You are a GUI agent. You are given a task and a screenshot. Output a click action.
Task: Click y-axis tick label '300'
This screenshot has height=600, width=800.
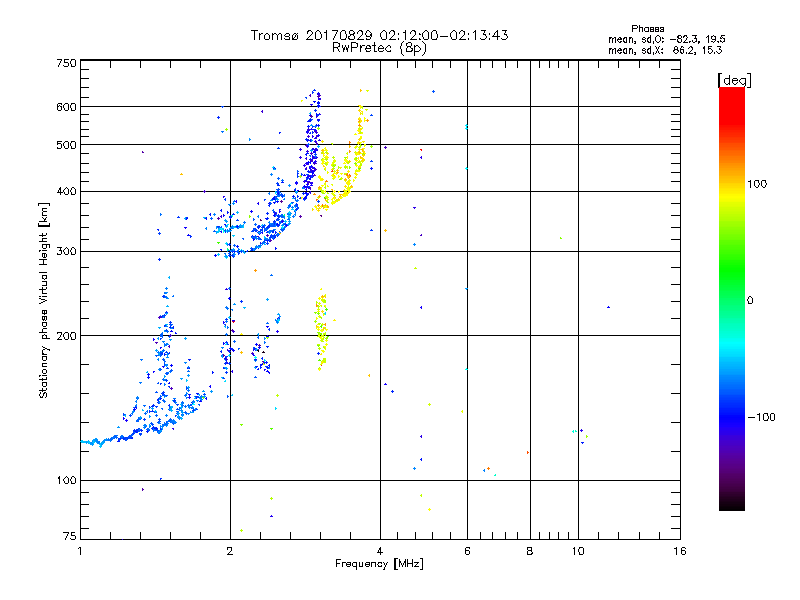pyautogui.click(x=66, y=252)
